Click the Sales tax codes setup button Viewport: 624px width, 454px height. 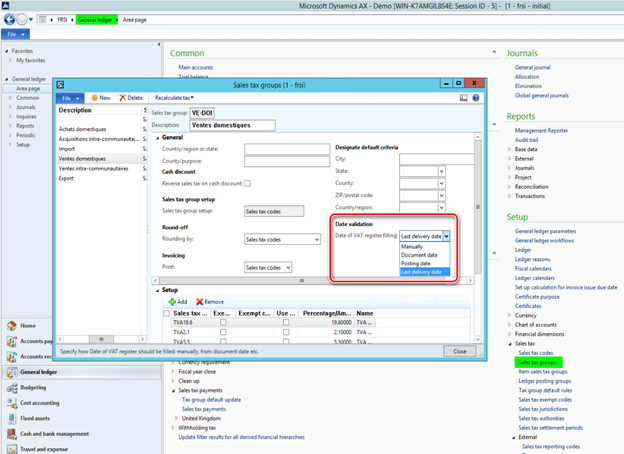[x=274, y=211]
